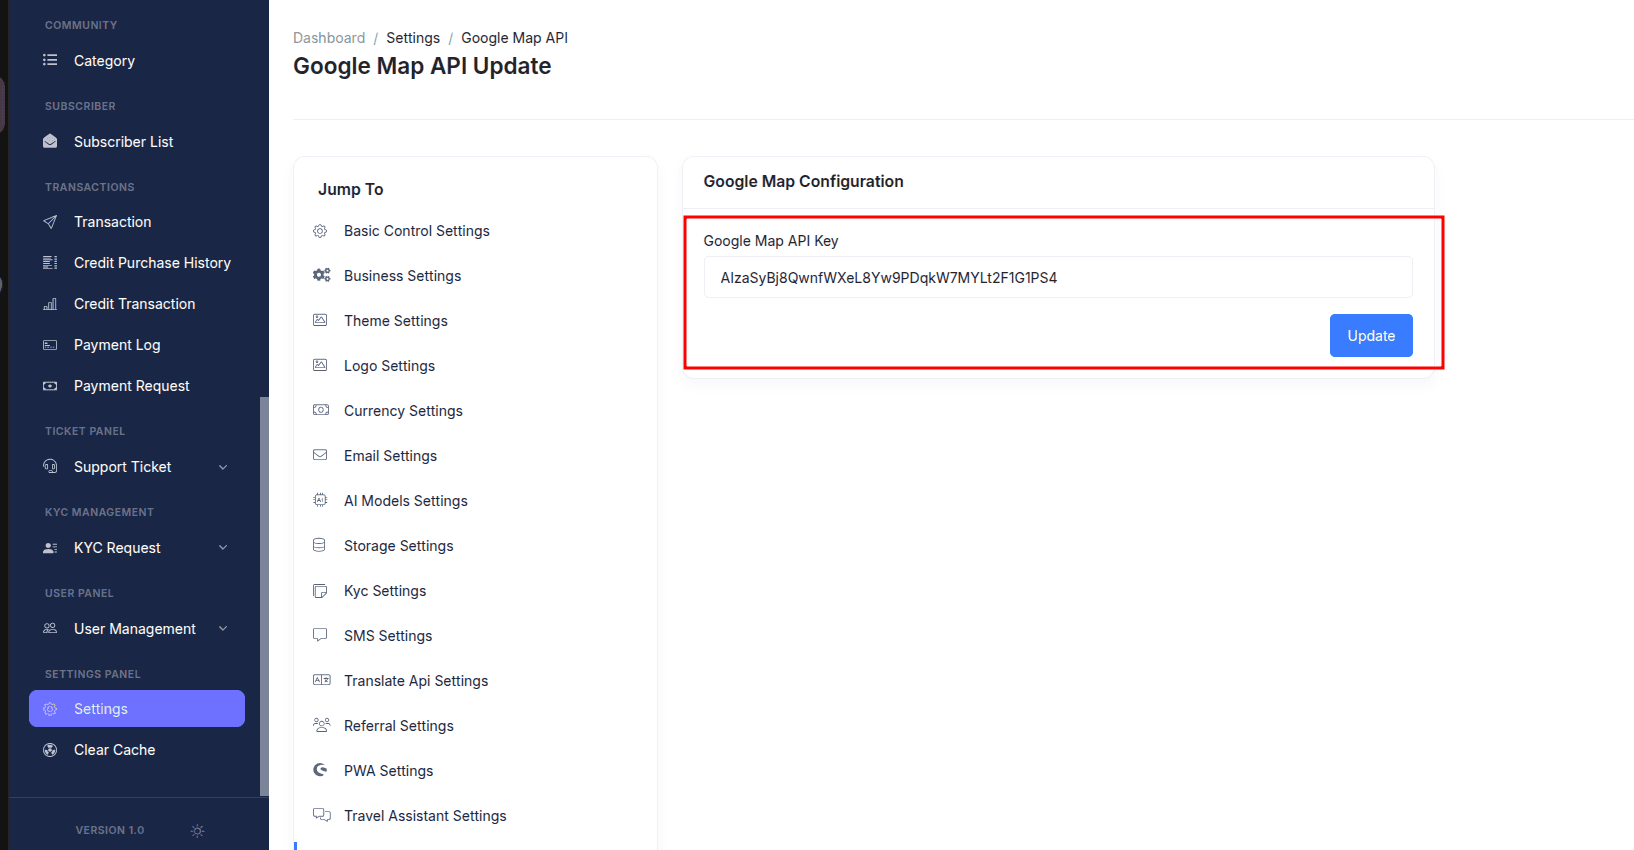
Task: Open Credit Purchase History page
Action: coord(137,263)
